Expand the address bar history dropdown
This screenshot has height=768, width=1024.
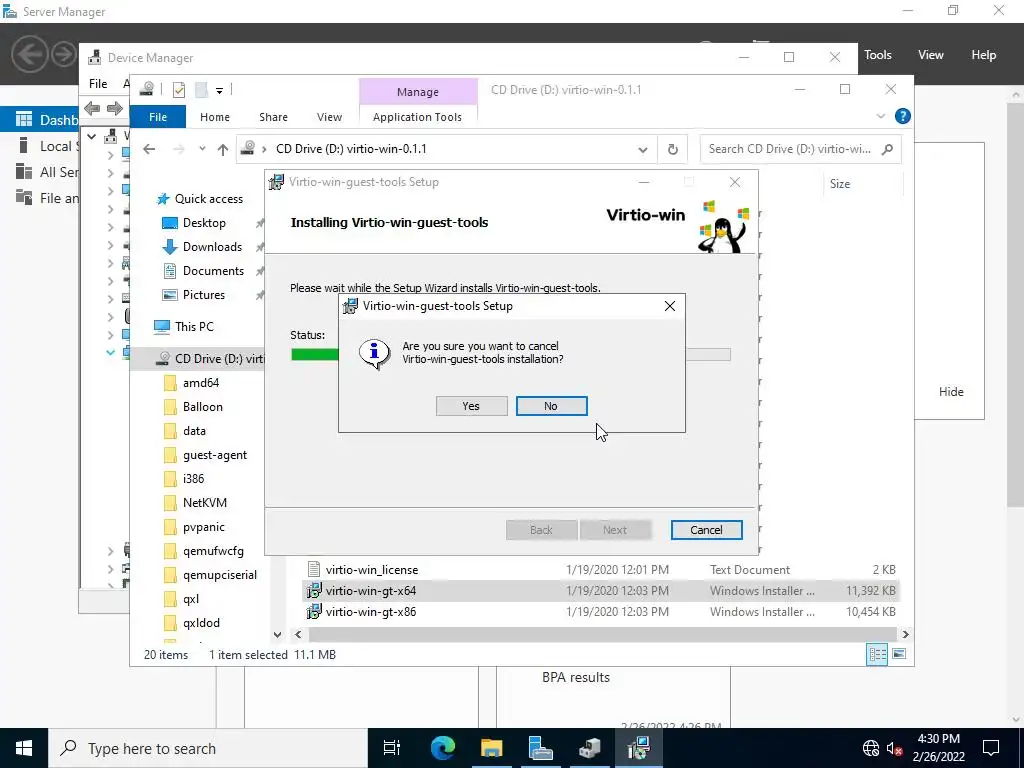click(643, 150)
